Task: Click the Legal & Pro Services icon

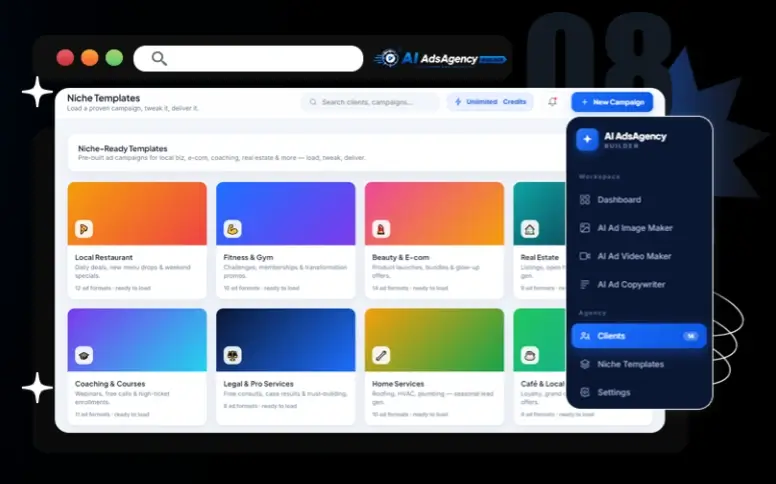Action: (x=233, y=355)
